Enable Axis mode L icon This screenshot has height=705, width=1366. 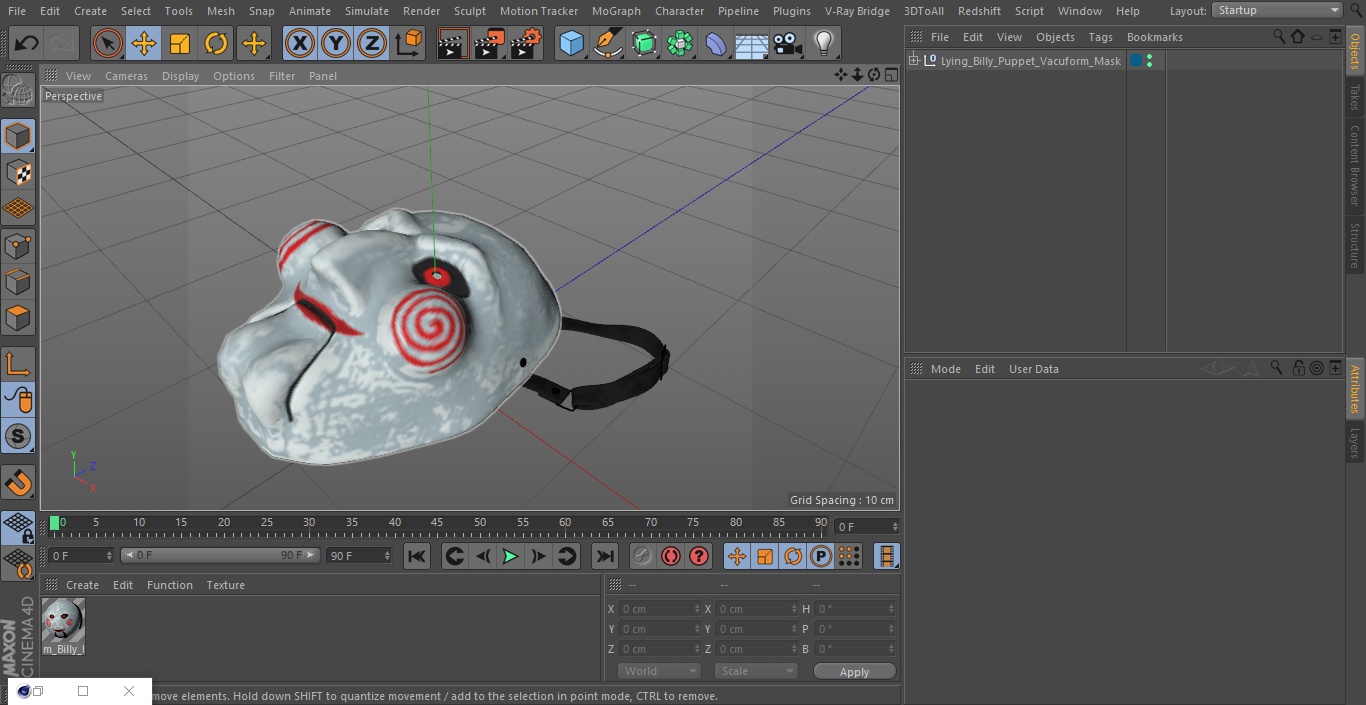[18, 364]
